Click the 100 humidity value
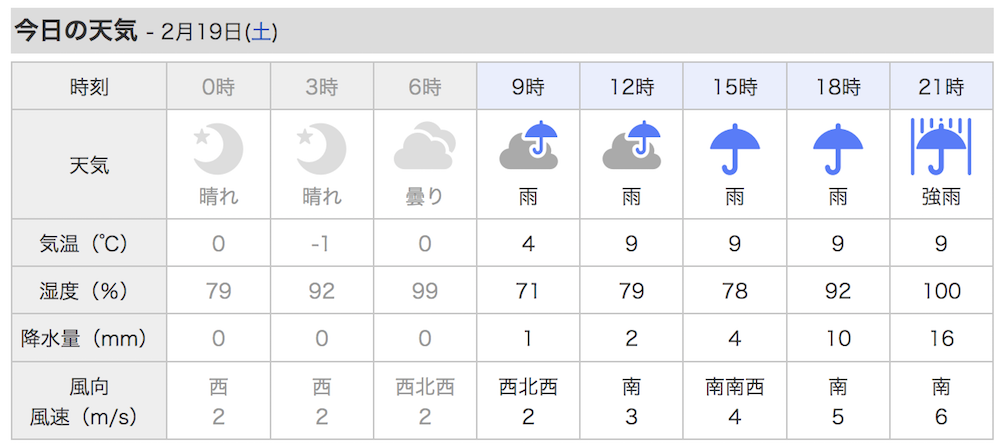The height and width of the screenshot is (447, 1000). pos(941,291)
